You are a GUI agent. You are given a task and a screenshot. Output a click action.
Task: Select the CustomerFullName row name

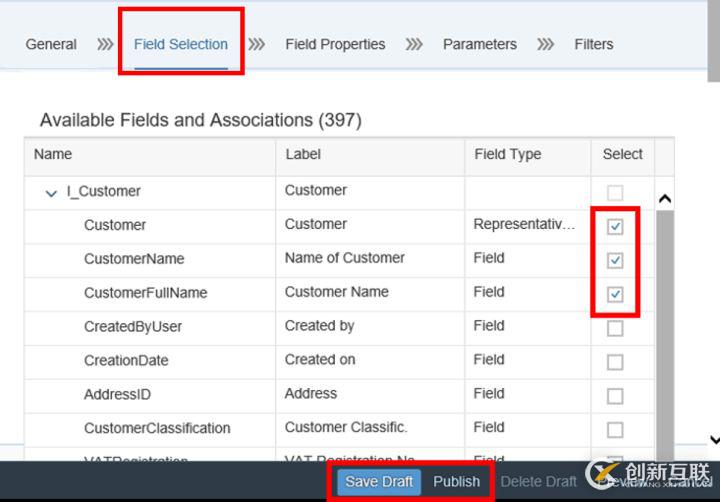pos(145,293)
